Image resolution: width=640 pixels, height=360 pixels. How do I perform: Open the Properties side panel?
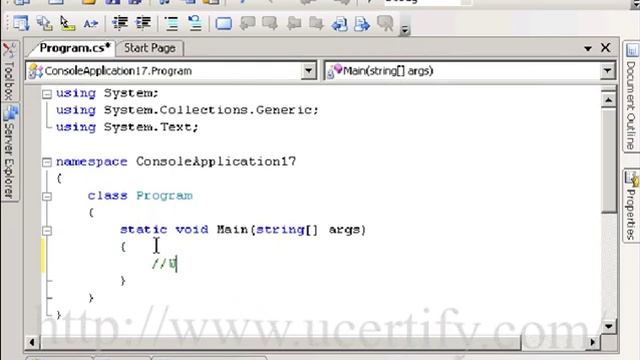(631, 206)
